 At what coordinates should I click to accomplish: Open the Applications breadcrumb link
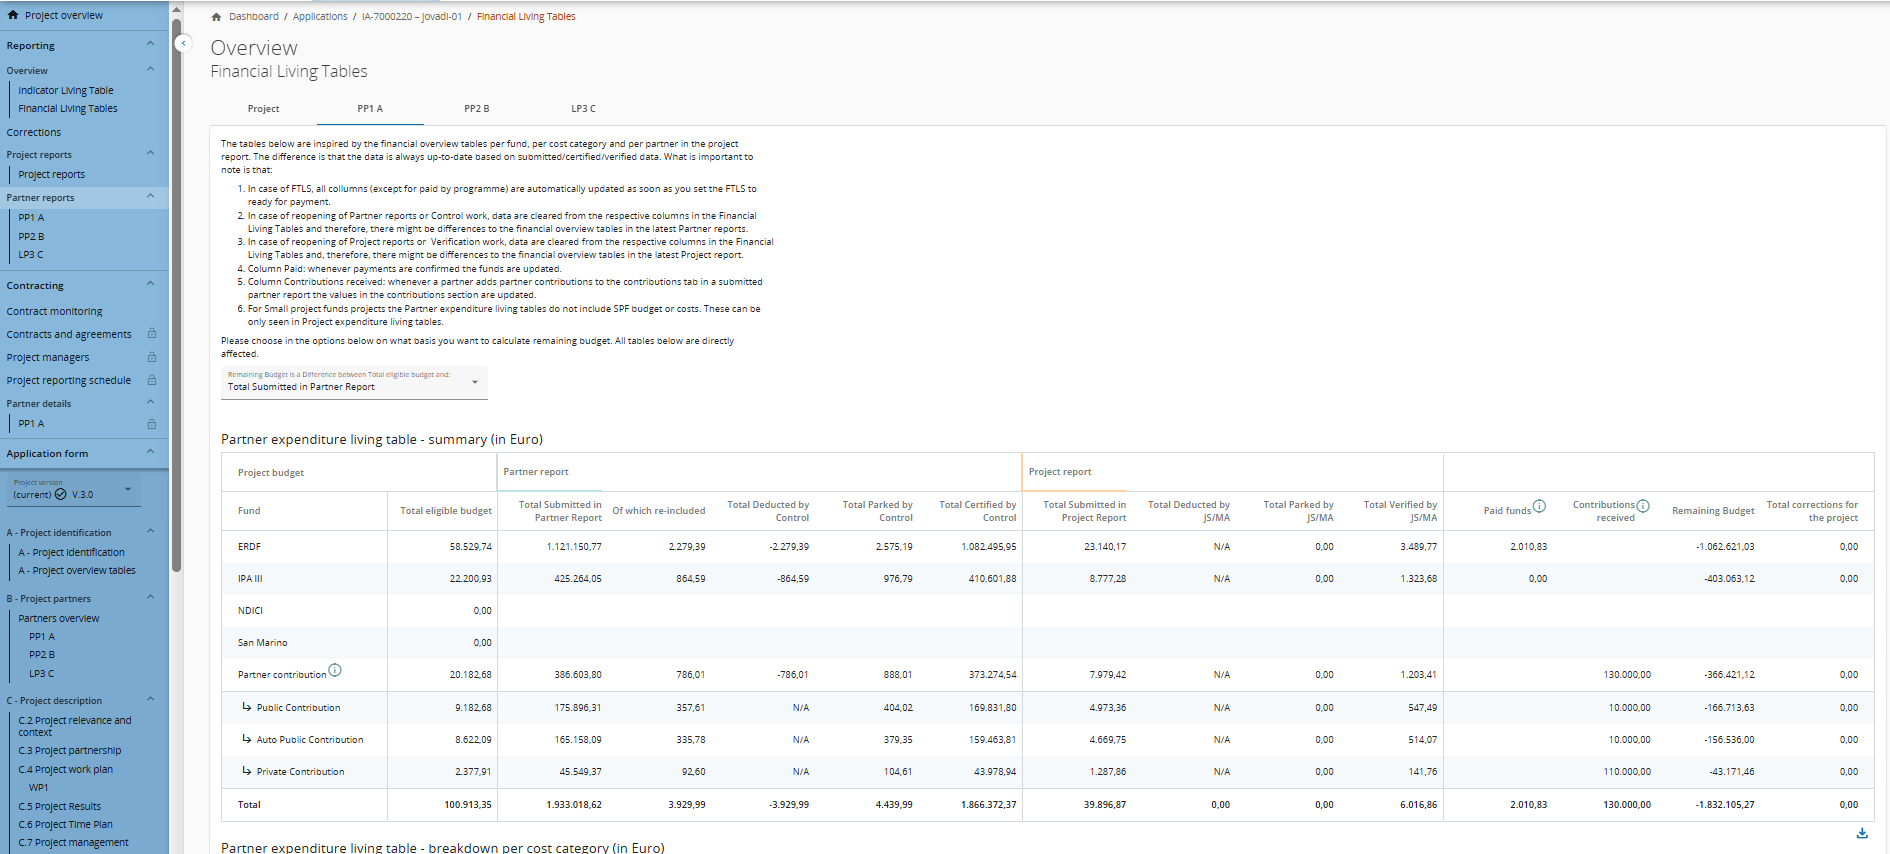[320, 17]
